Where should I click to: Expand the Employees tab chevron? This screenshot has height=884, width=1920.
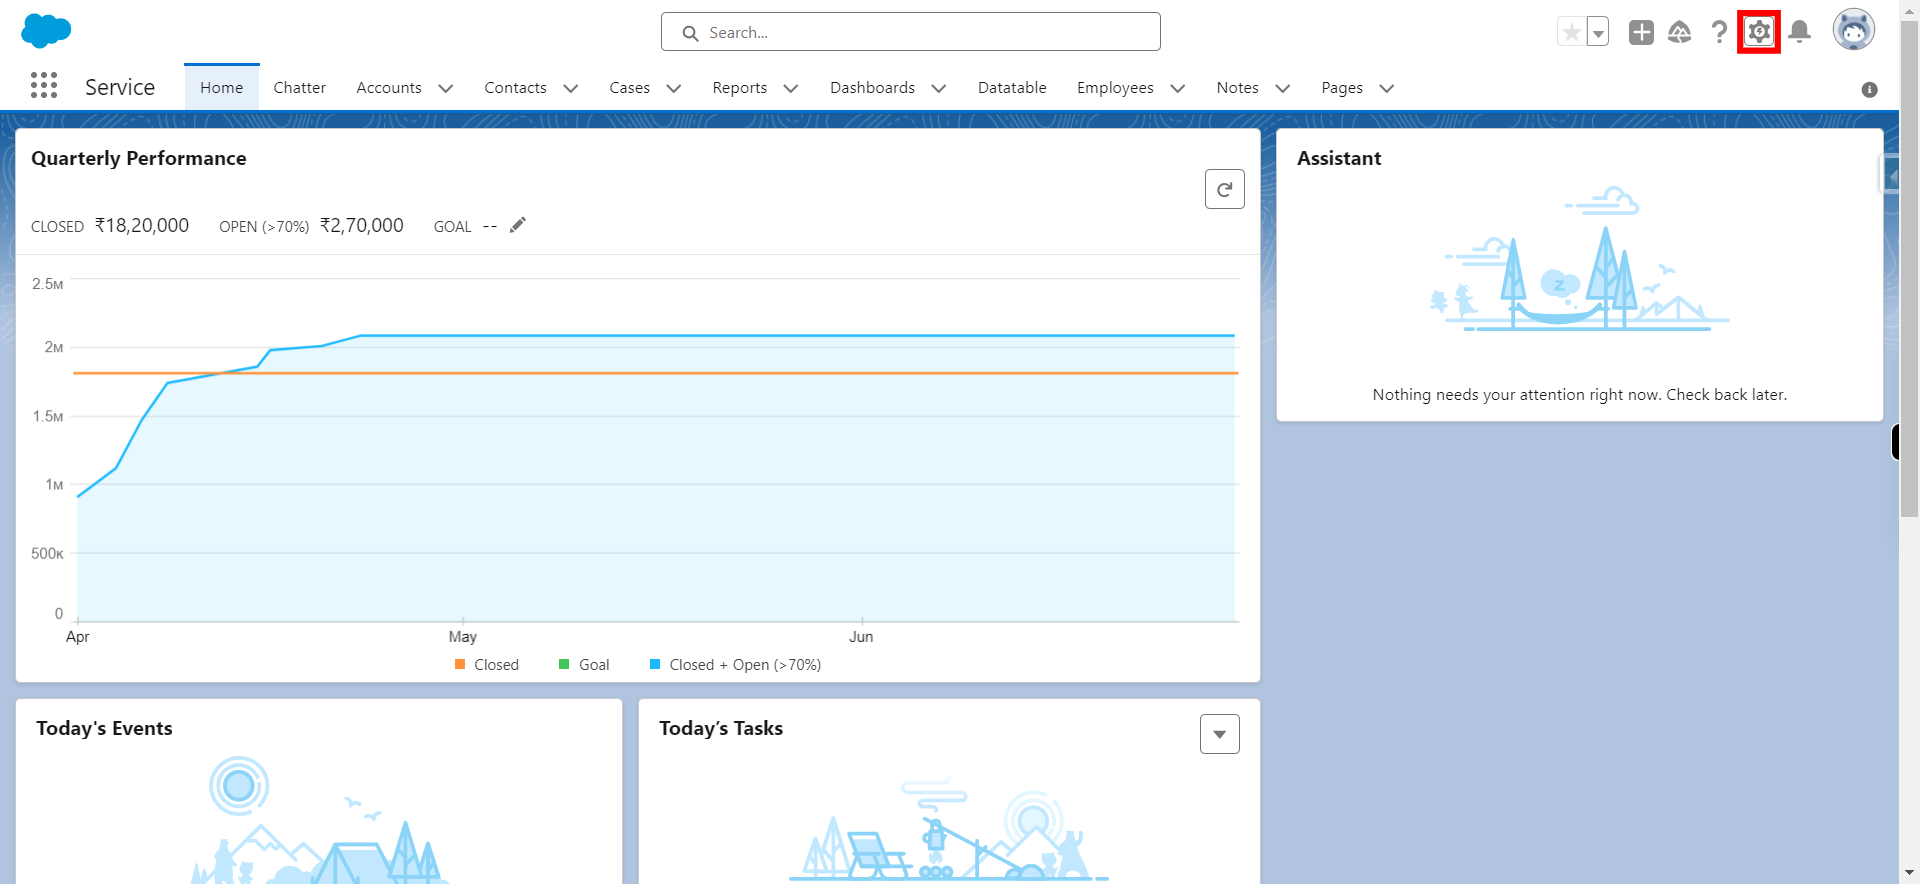coord(1178,89)
